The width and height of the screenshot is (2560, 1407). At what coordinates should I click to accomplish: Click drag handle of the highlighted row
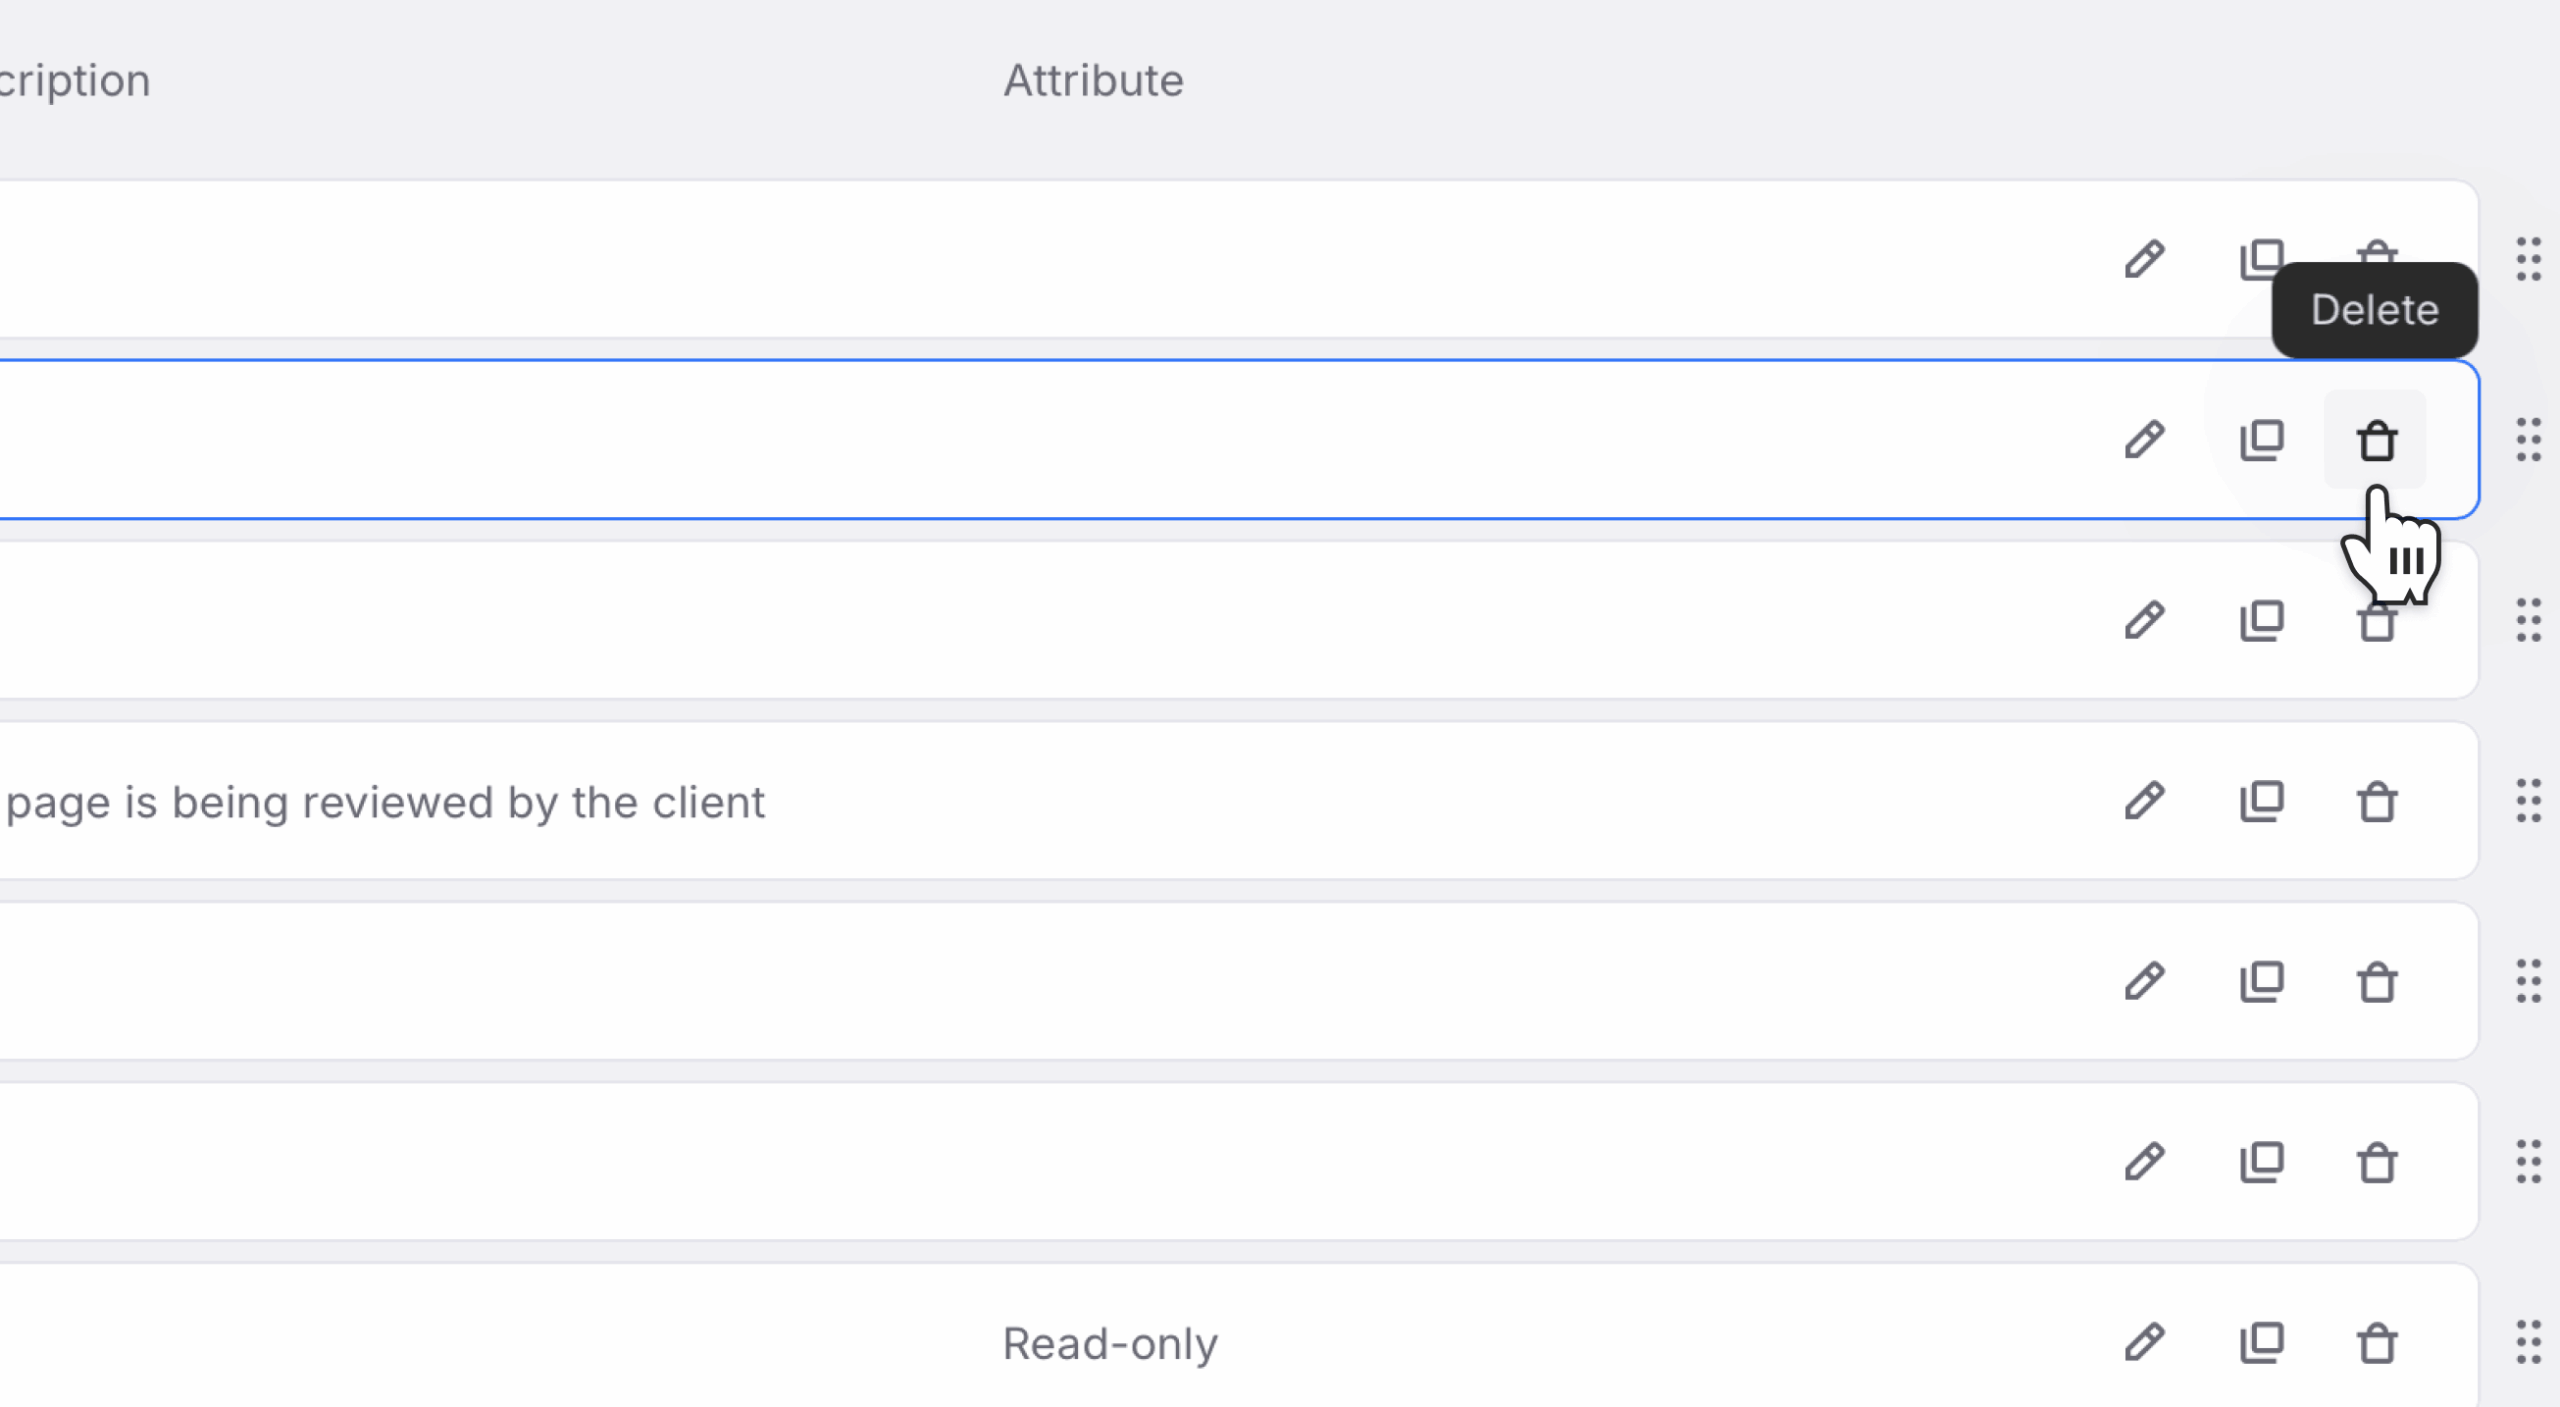click(x=2528, y=440)
